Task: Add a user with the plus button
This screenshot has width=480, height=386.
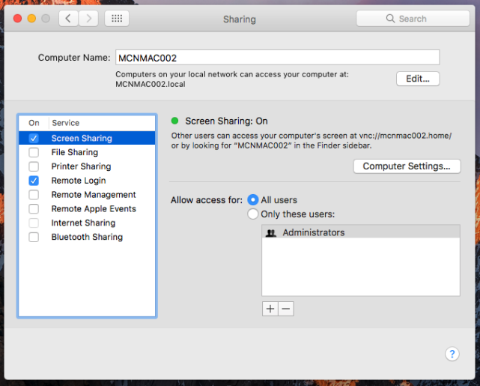Action: pyautogui.click(x=270, y=309)
